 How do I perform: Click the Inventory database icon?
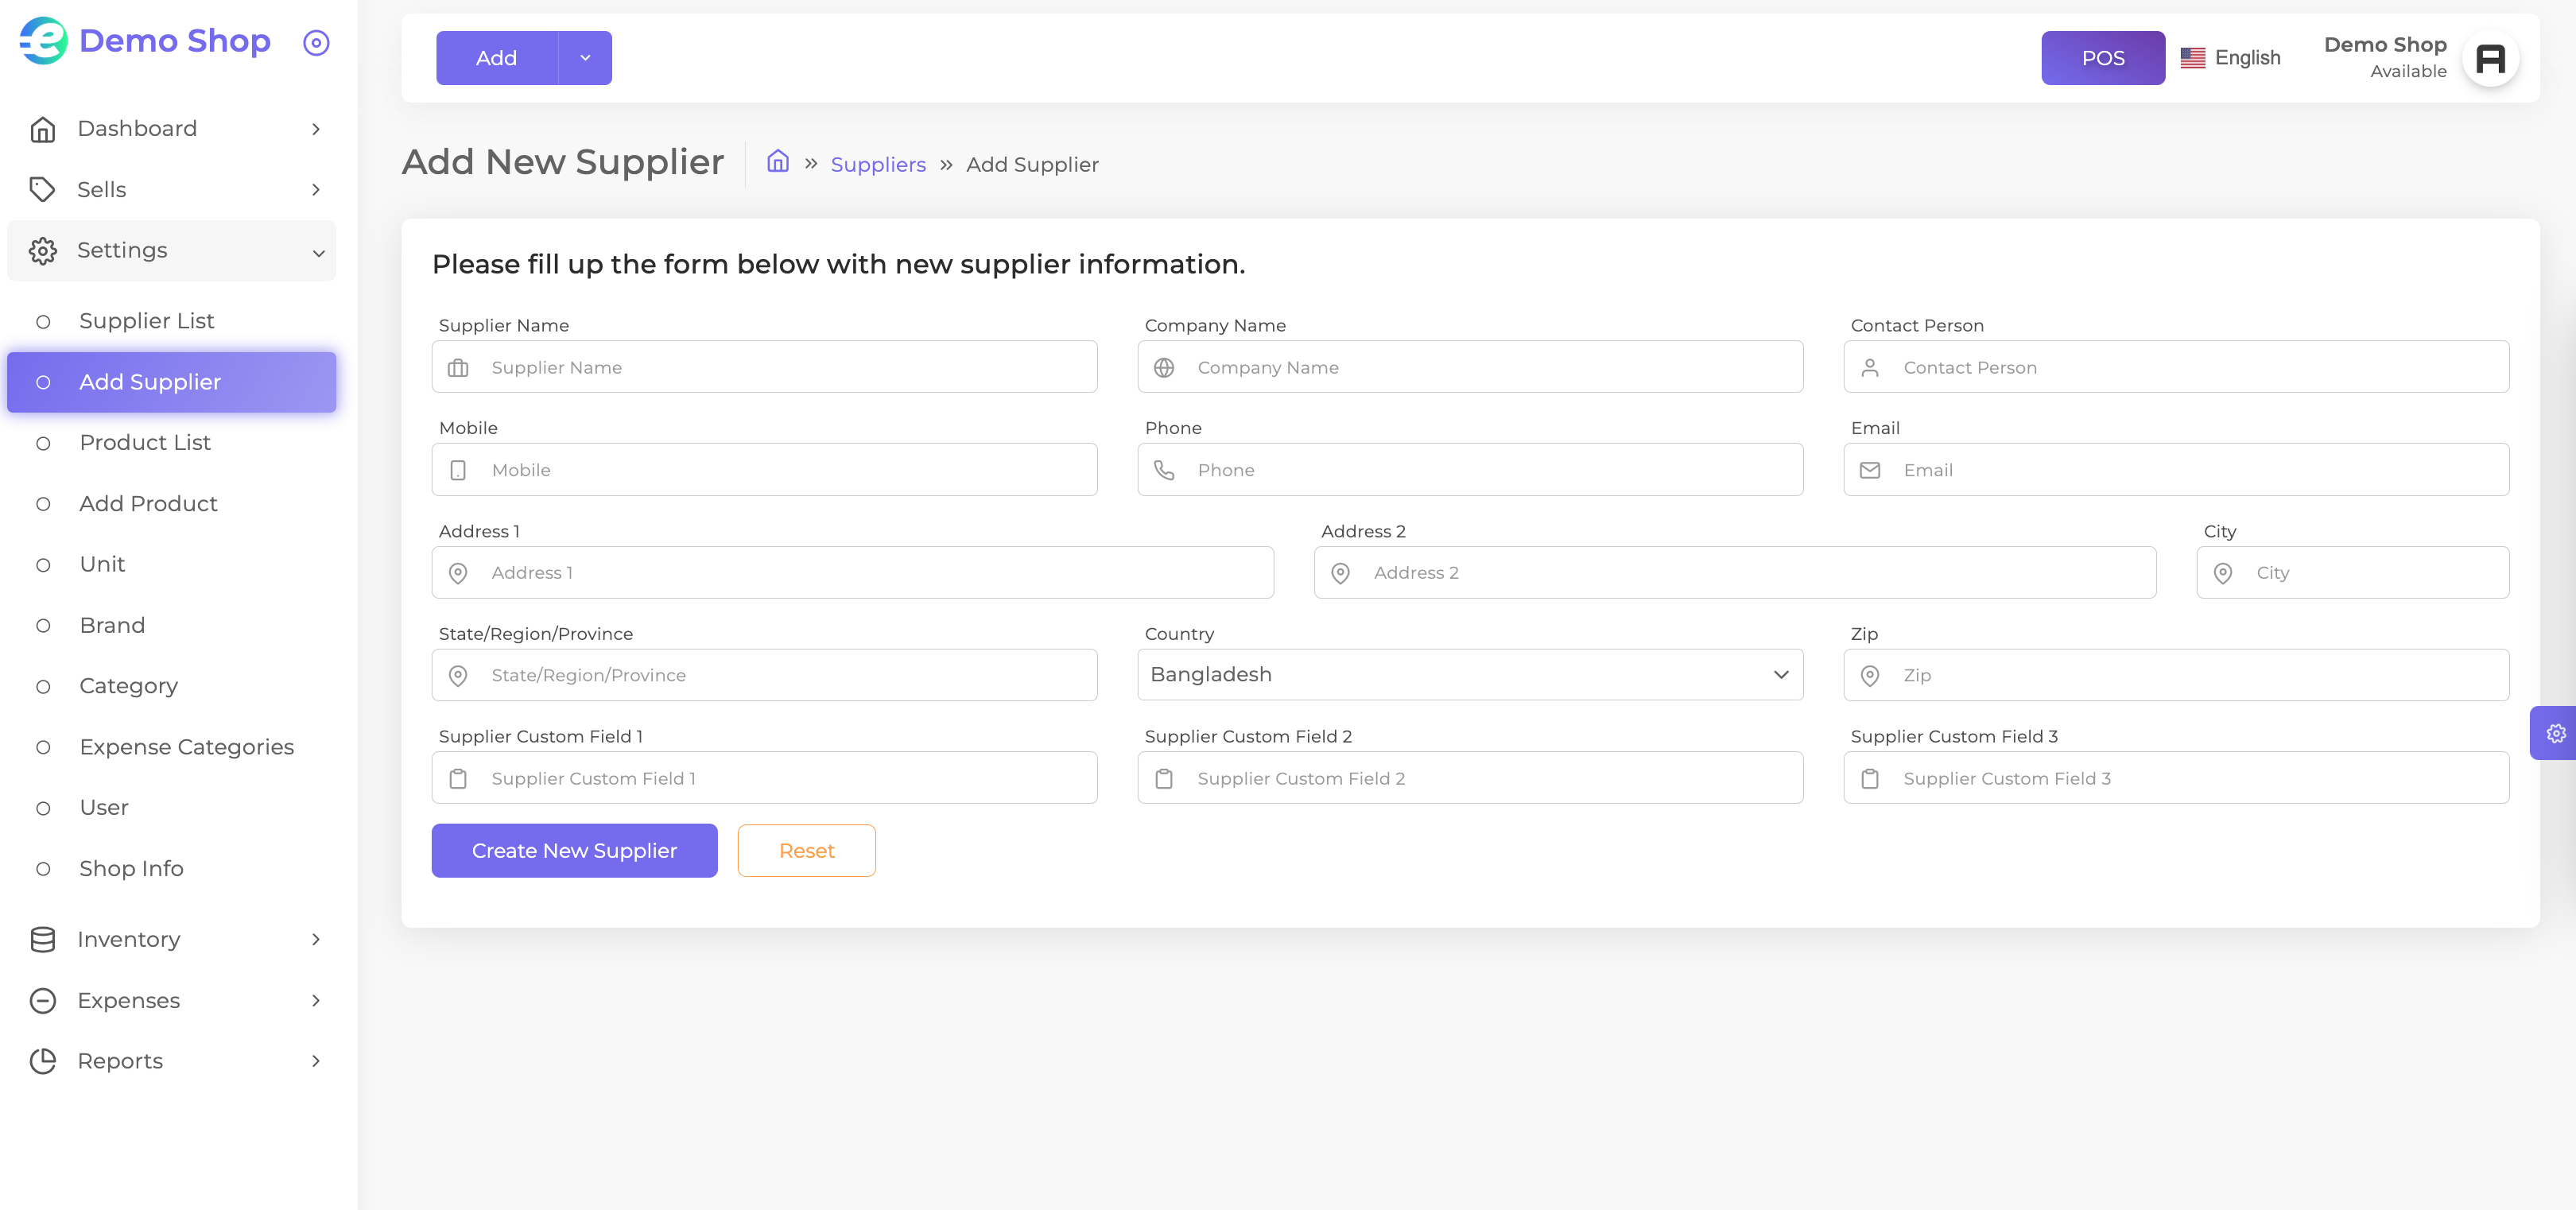[x=43, y=940]
